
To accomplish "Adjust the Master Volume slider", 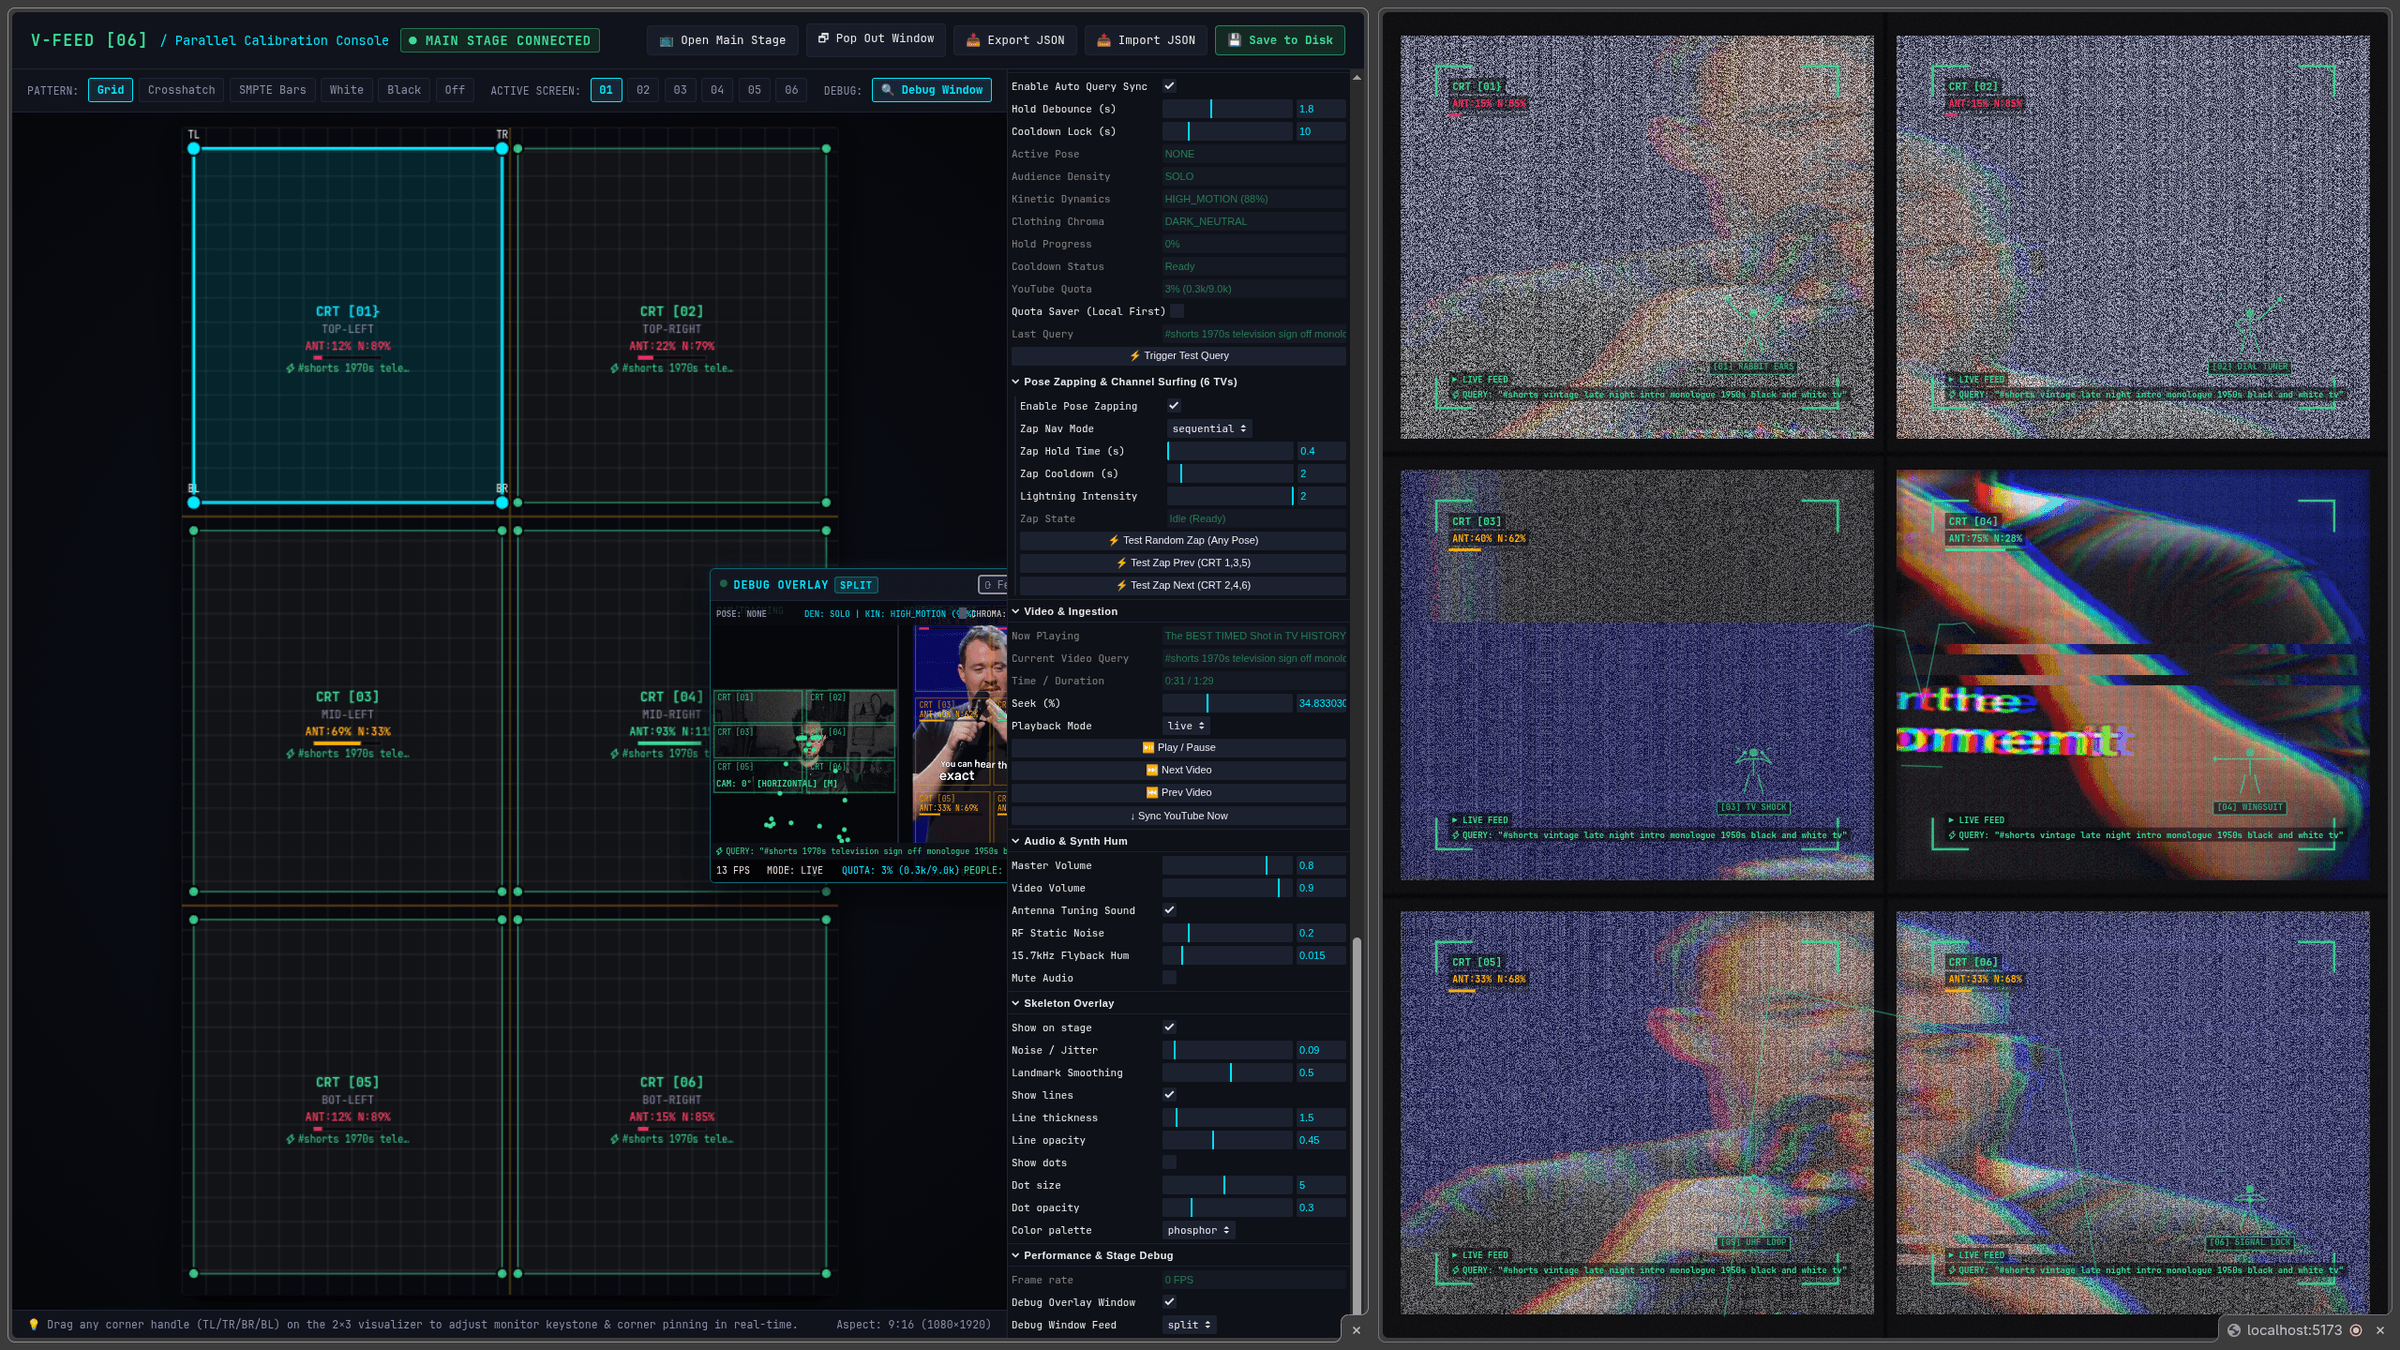I will coord(1227,866).
